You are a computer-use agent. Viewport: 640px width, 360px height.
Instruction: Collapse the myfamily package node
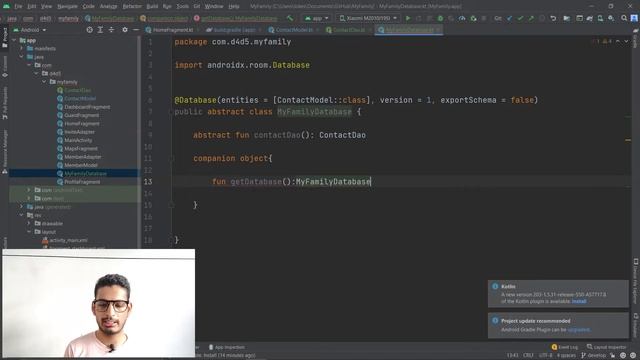pyautogui.click(x=44, y=82)
